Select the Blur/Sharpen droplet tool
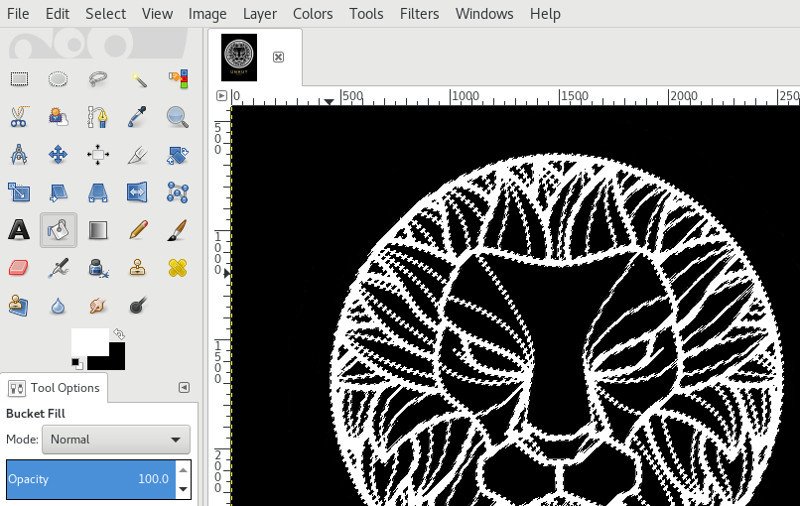The height and width of the screenshot is (506, 800). point(58,306)
